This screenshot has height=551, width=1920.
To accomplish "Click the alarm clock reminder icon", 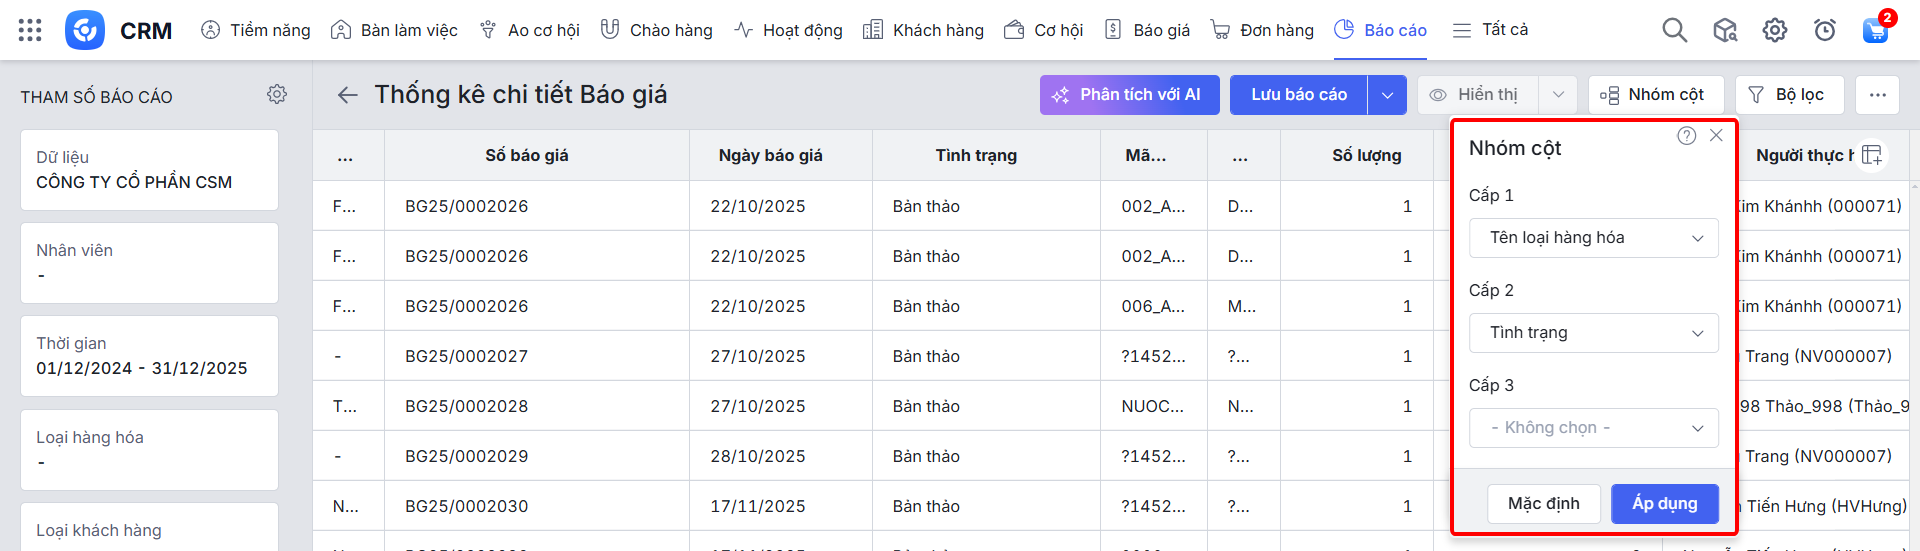I will click(1825, 30).
